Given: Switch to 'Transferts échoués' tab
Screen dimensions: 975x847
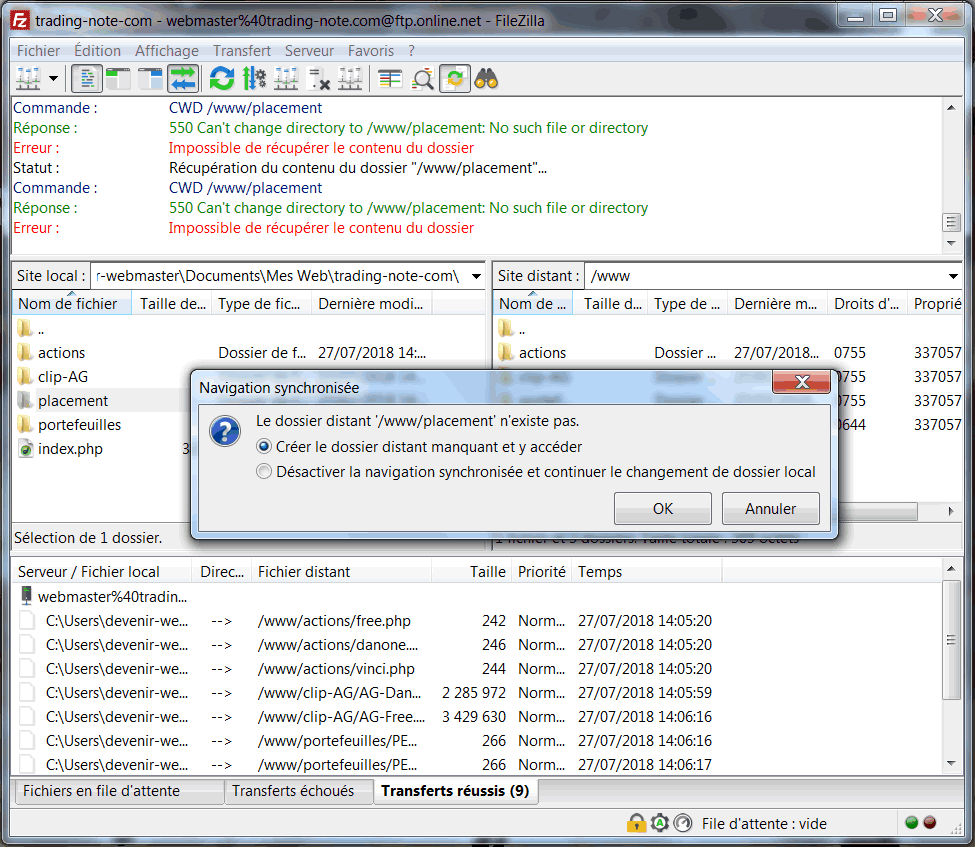Looking at the screenshot, I should coord(298,791).
